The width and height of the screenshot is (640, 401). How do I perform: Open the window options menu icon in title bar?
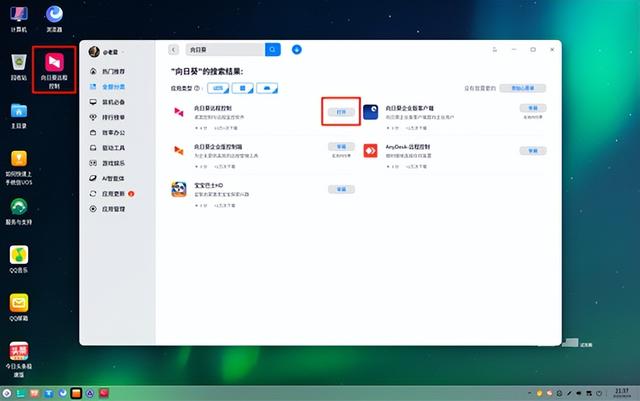click(494, 49)
